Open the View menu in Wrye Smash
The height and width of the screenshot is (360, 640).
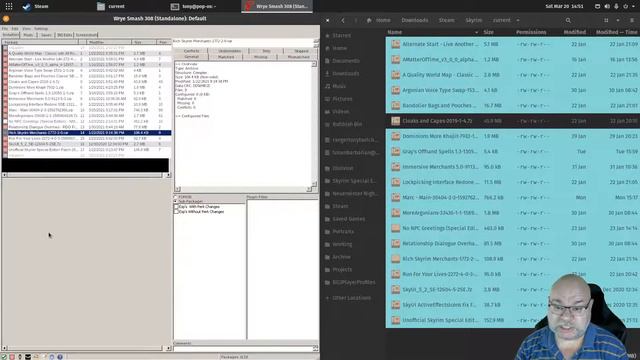[x=27, y=29]
